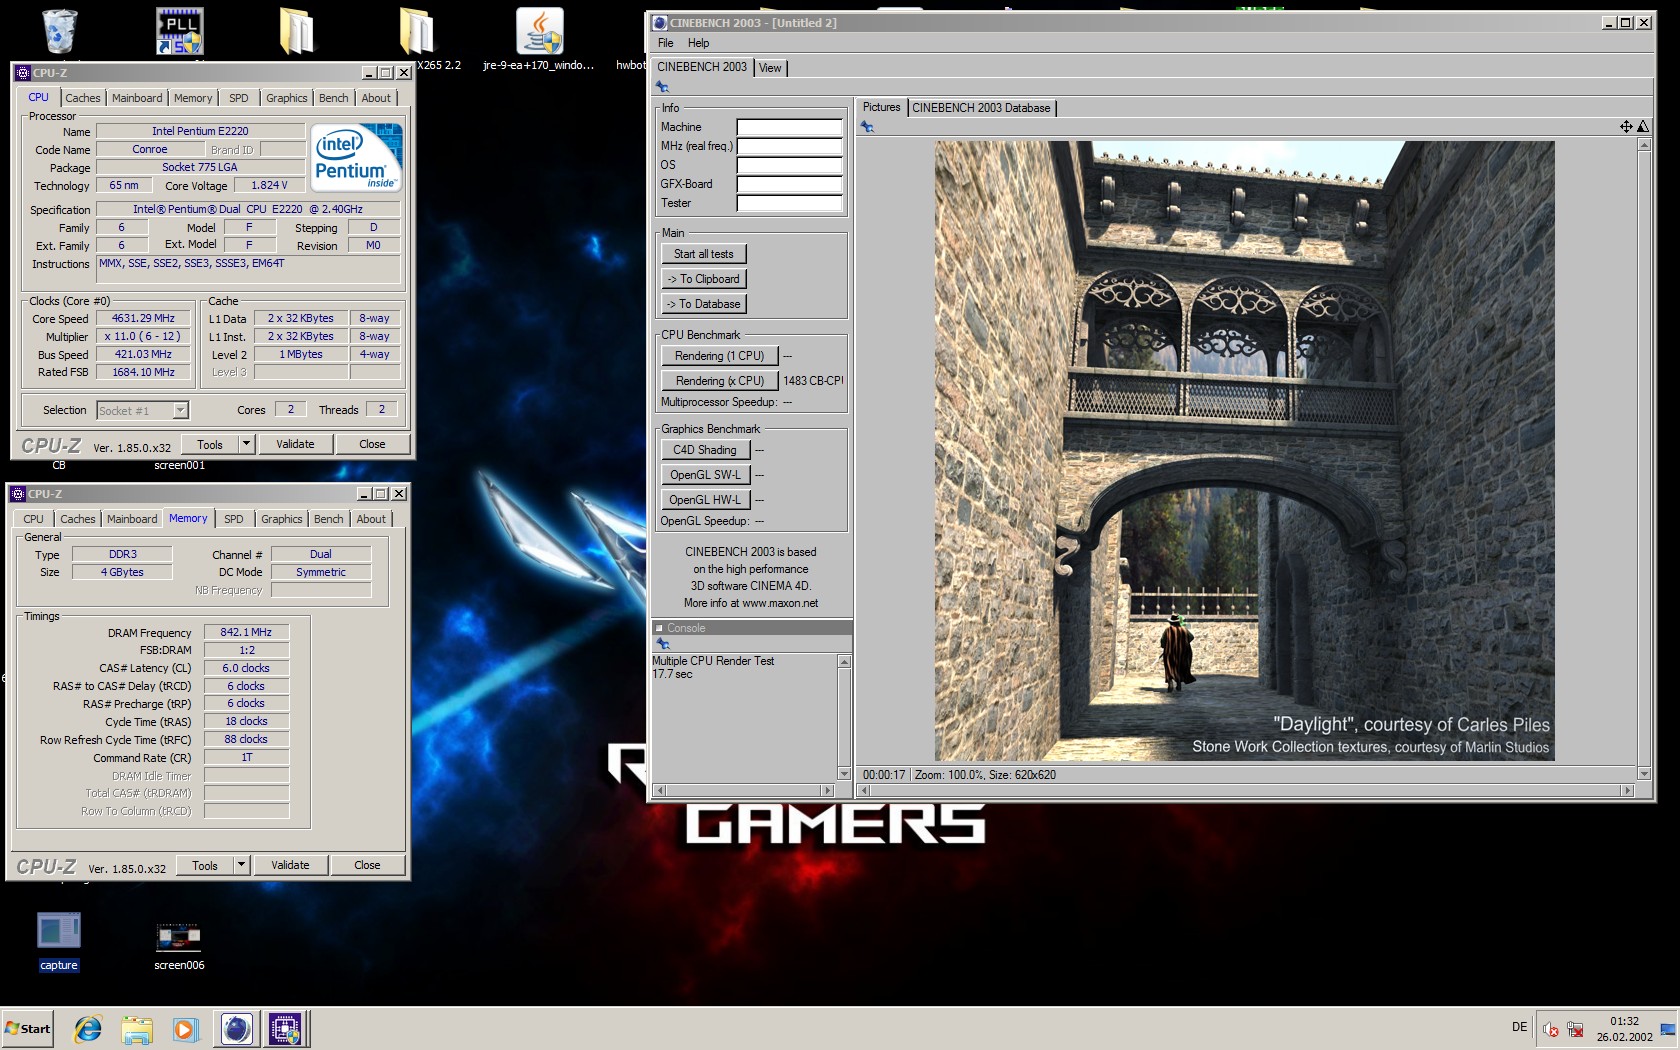Open Mainboard tab in upper CPU-Z
The width and height of the screenshot is (1680, 1050).
coord(137,98)
